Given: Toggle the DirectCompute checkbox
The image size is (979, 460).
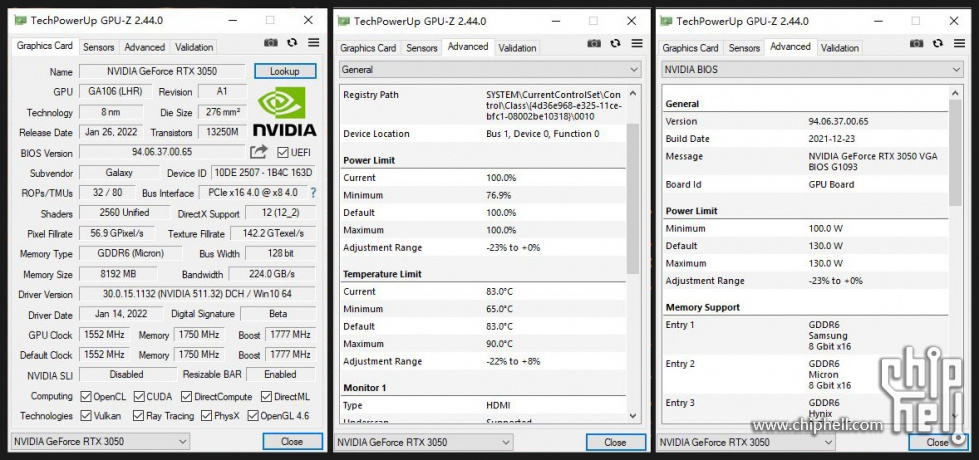Looking at the screenshot, I should coord(186,396).
